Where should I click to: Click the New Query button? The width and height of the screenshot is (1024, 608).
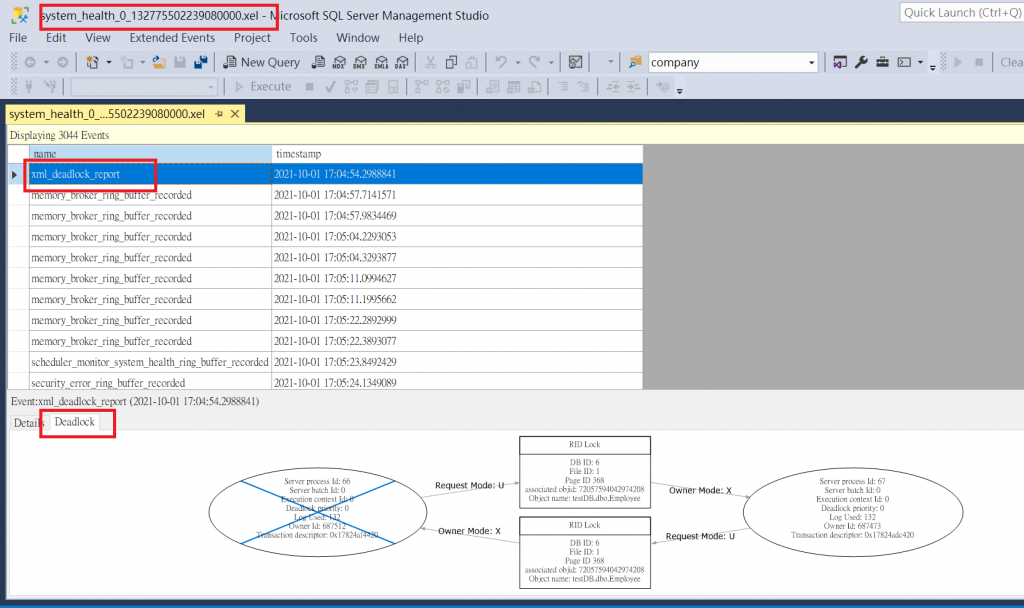click(261, 62)
